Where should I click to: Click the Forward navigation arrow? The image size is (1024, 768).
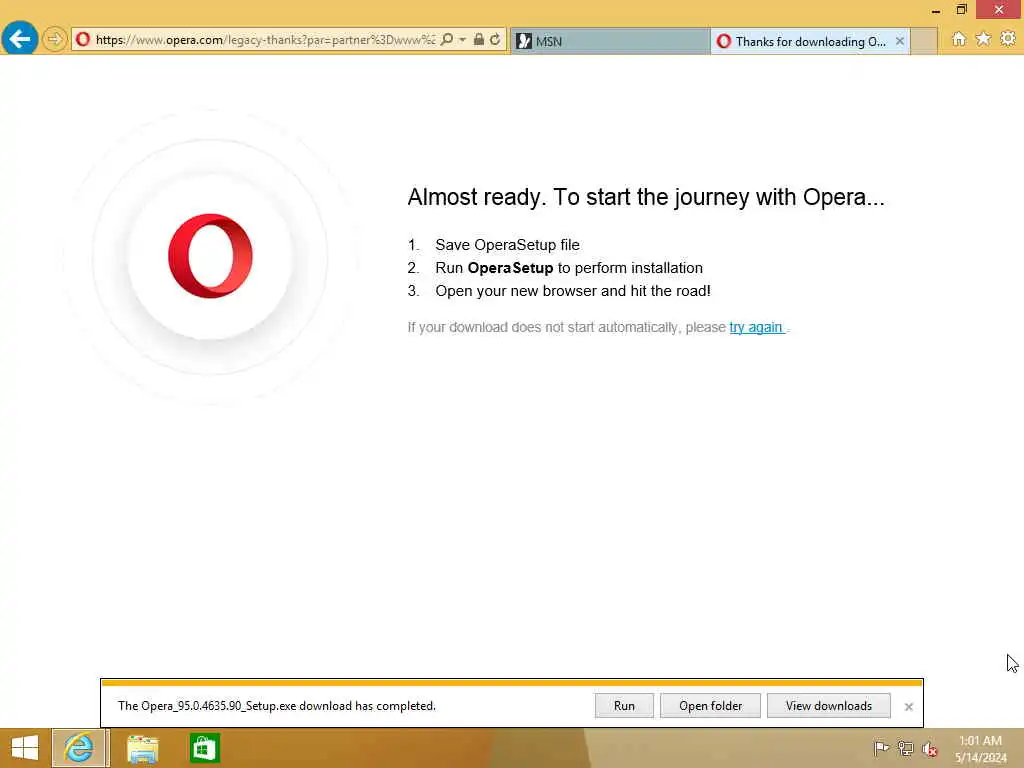coord(55,40)
